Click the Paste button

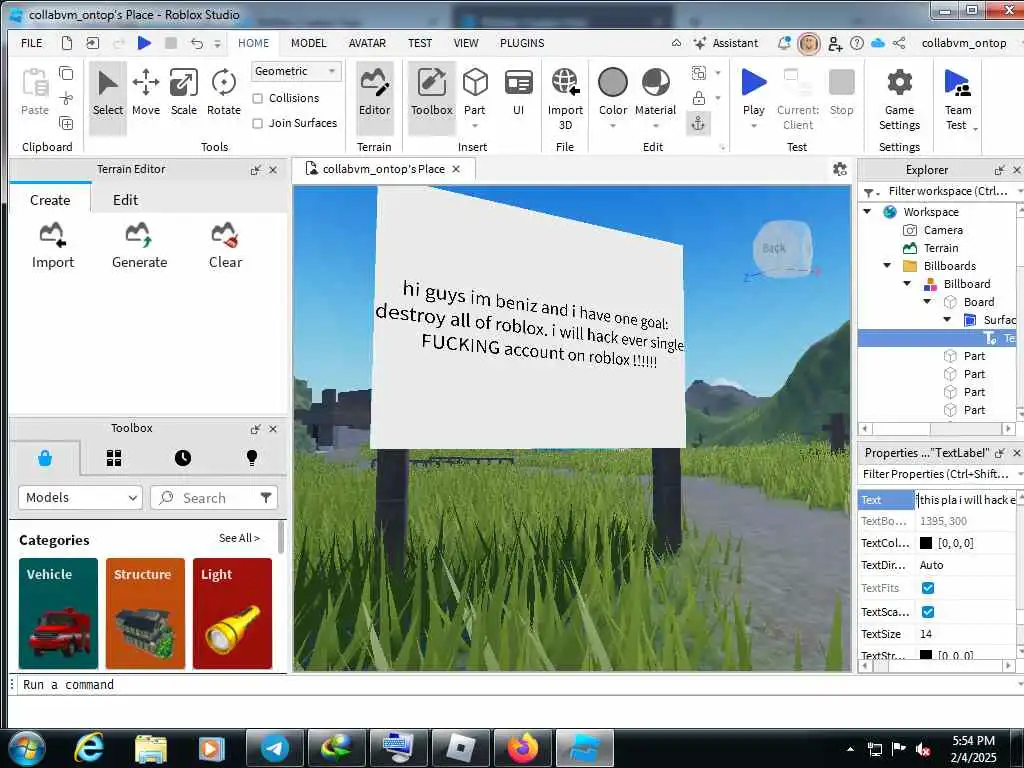click(x=35, y=92)
